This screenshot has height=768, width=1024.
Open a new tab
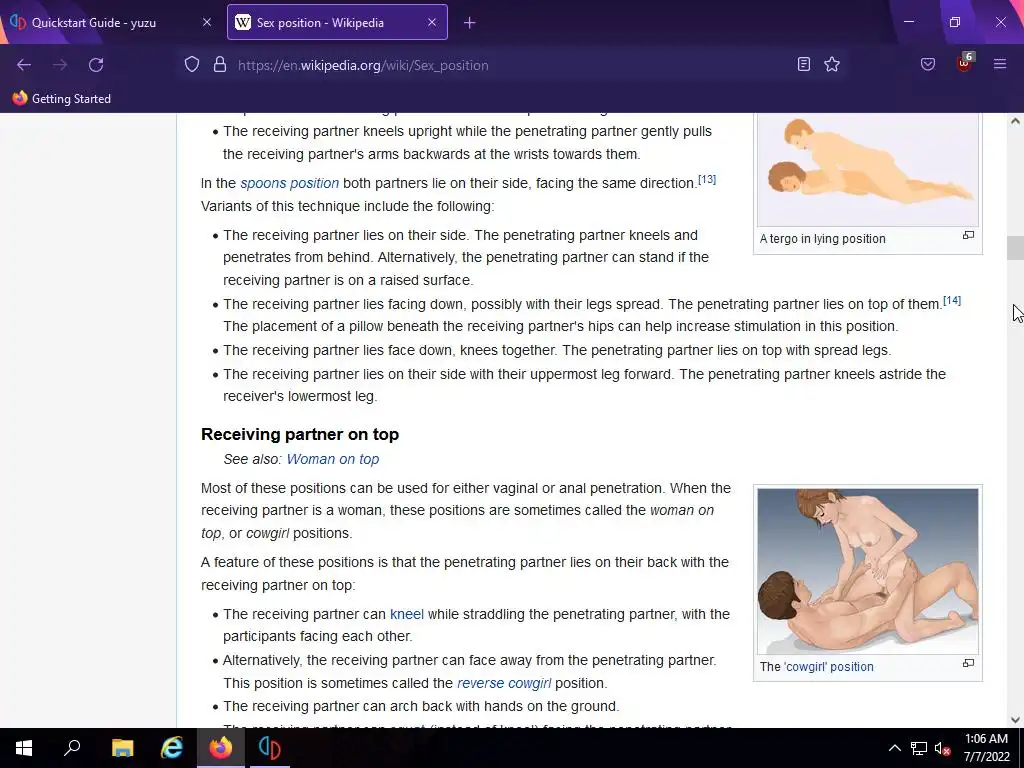click(470, 23)
